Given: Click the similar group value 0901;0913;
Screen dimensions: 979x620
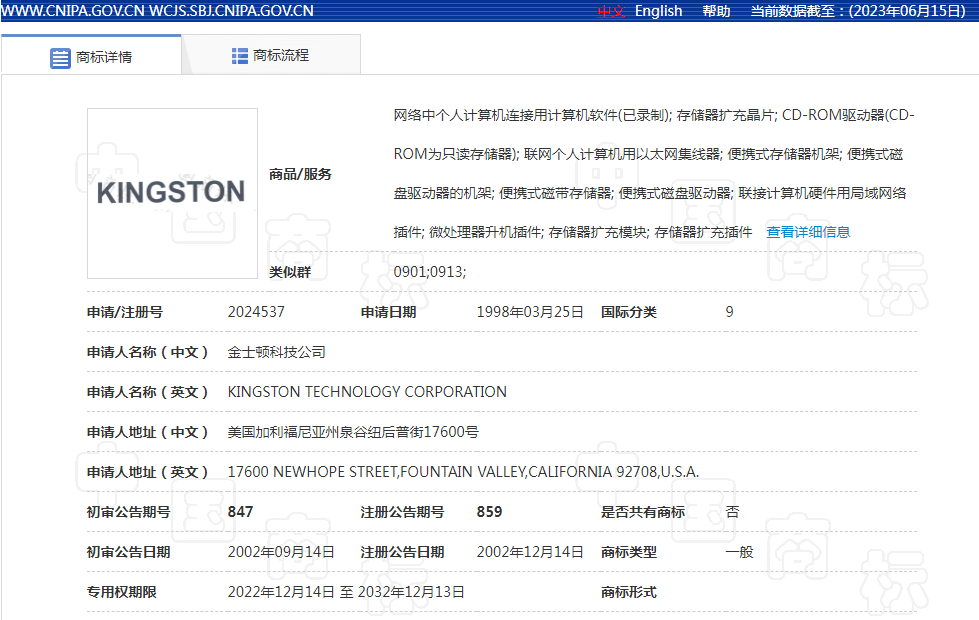Looking at the screenshot, I should coord(430,272).
